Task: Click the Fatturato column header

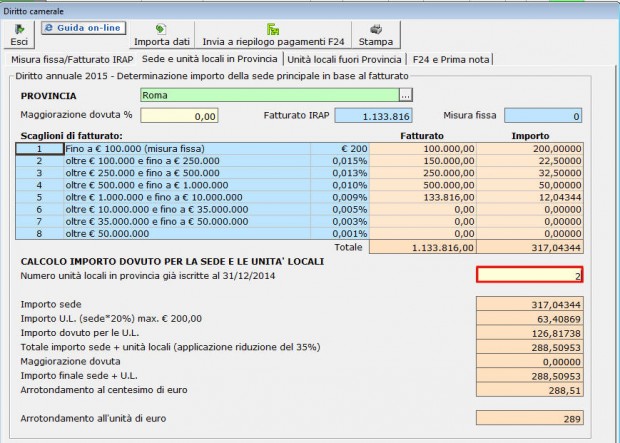Action: coord(422,136)
